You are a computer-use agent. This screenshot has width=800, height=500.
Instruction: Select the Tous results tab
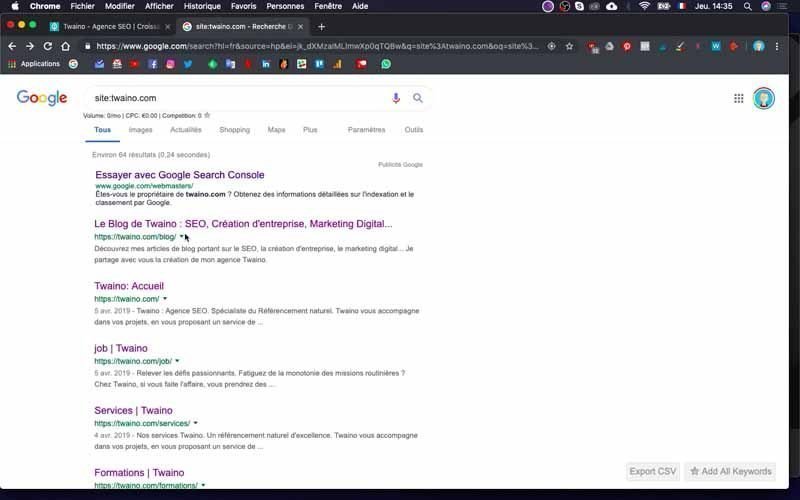[x=103, y=130]
